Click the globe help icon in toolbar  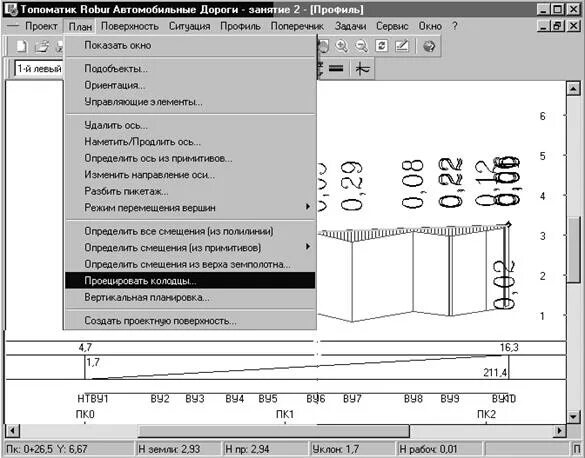429,46
